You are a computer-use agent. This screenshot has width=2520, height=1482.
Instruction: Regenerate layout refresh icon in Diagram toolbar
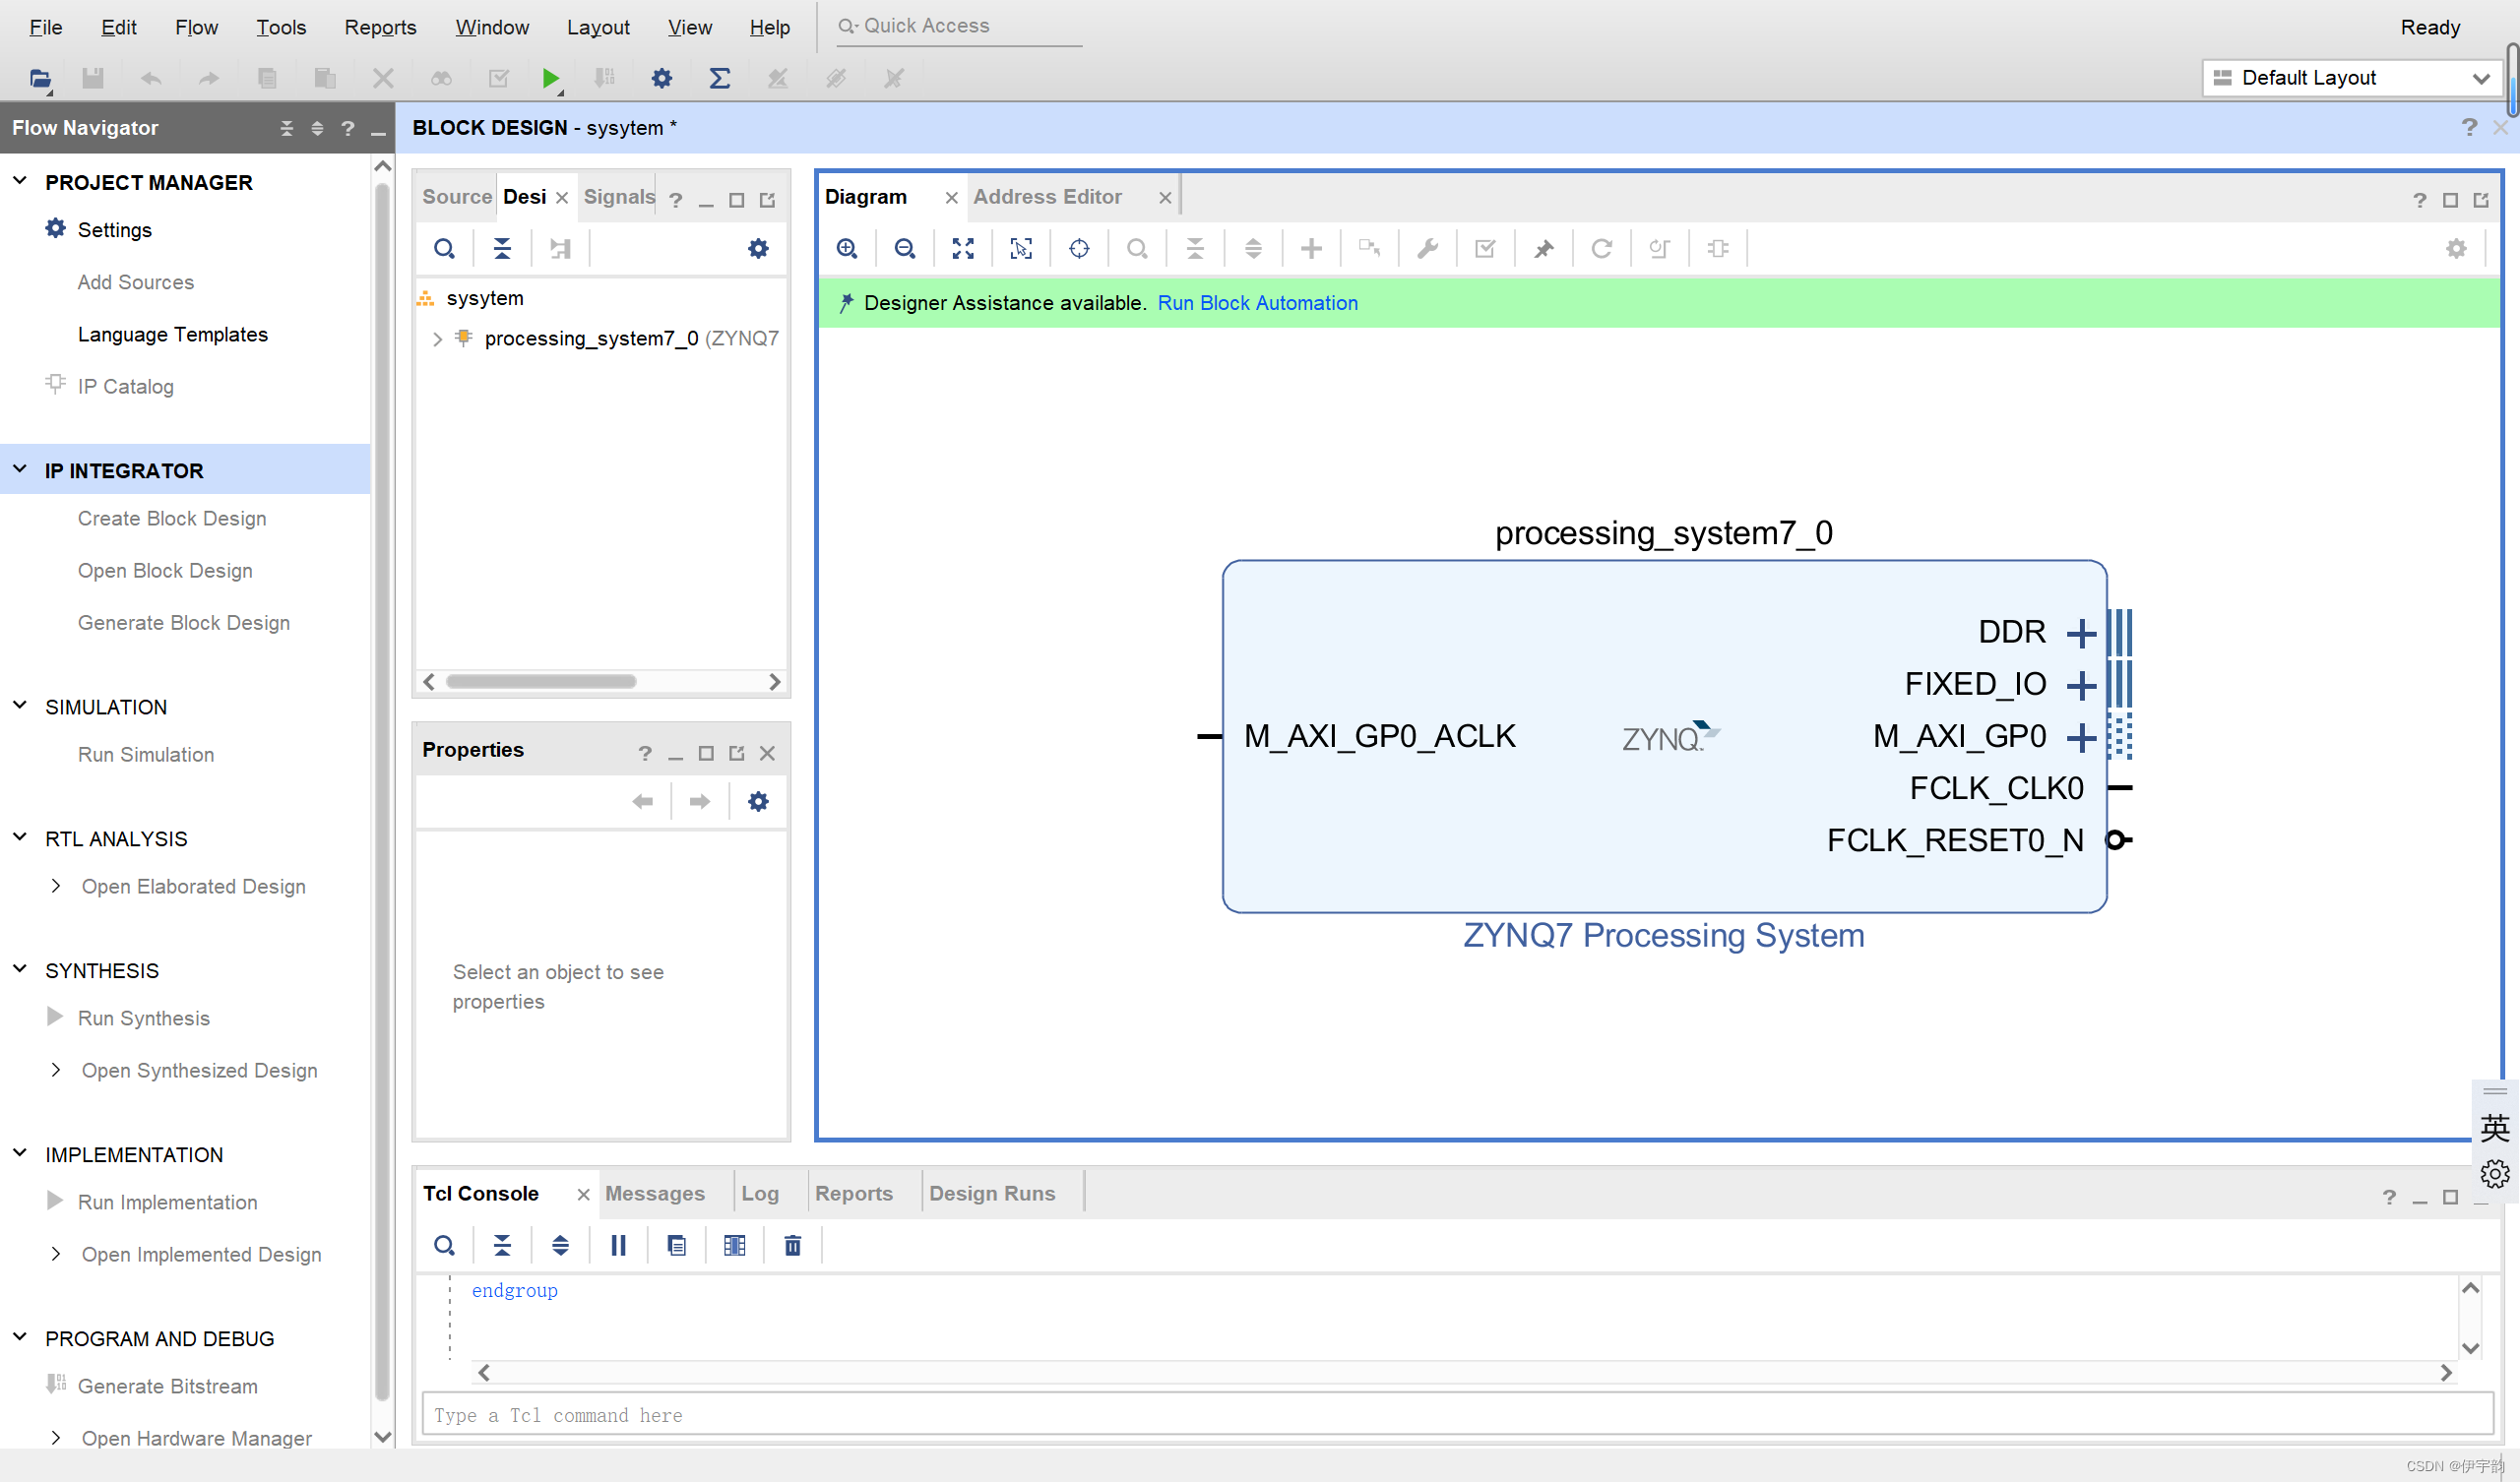[1601, 248]
